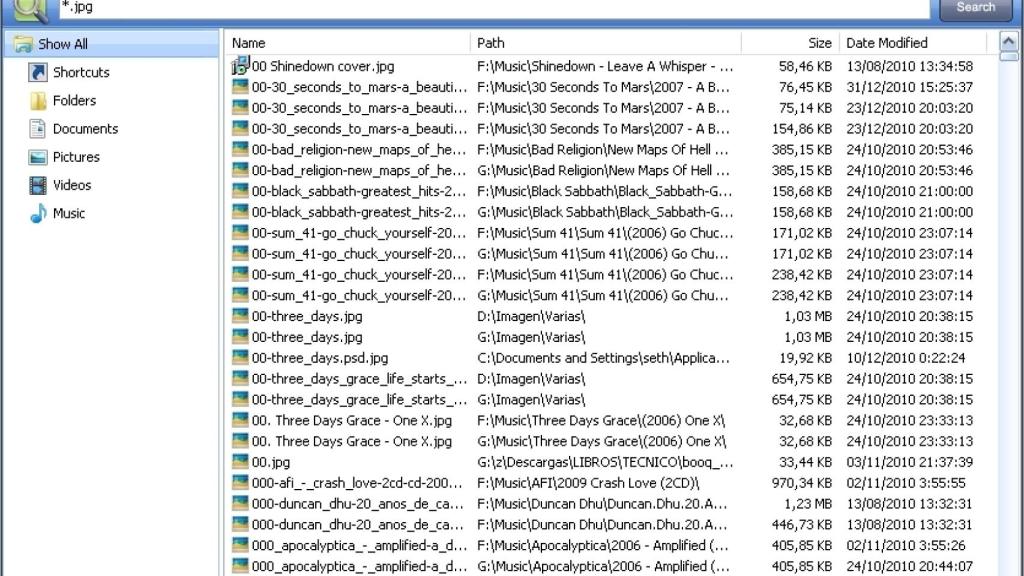Select the 00. Three Days Grace - One X.jpg row

tap(350, 420)
